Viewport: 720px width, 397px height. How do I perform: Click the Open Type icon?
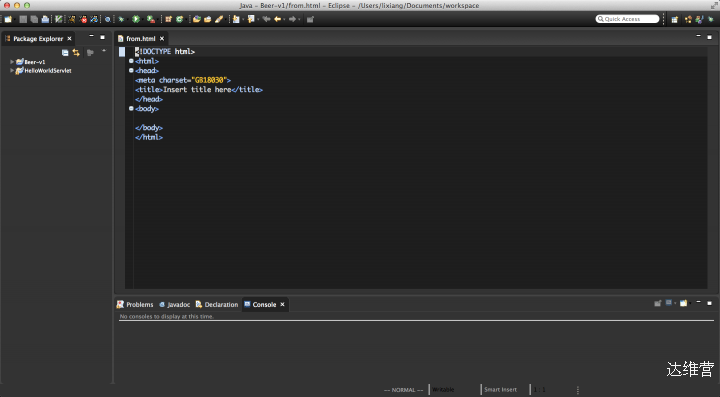point(197,19)
